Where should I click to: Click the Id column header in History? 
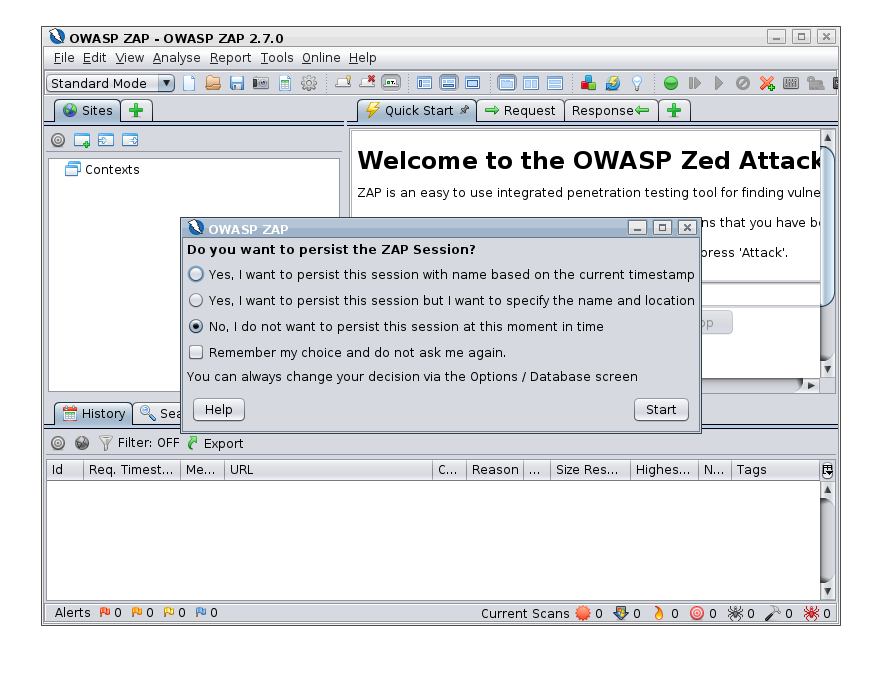coord(65,470)
